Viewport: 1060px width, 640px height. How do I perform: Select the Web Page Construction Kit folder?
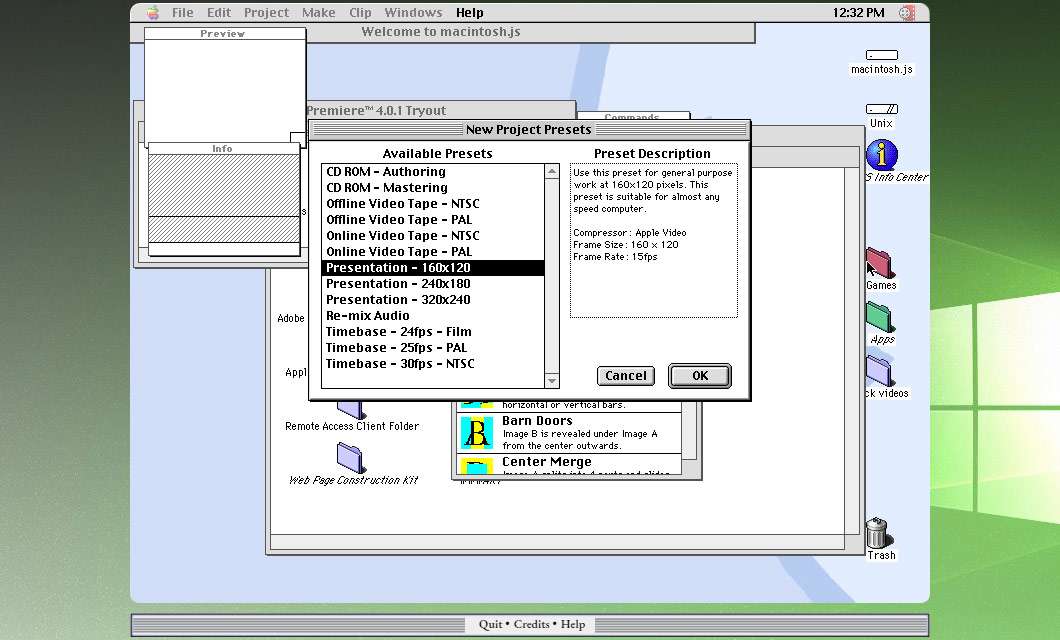(351, 458)
